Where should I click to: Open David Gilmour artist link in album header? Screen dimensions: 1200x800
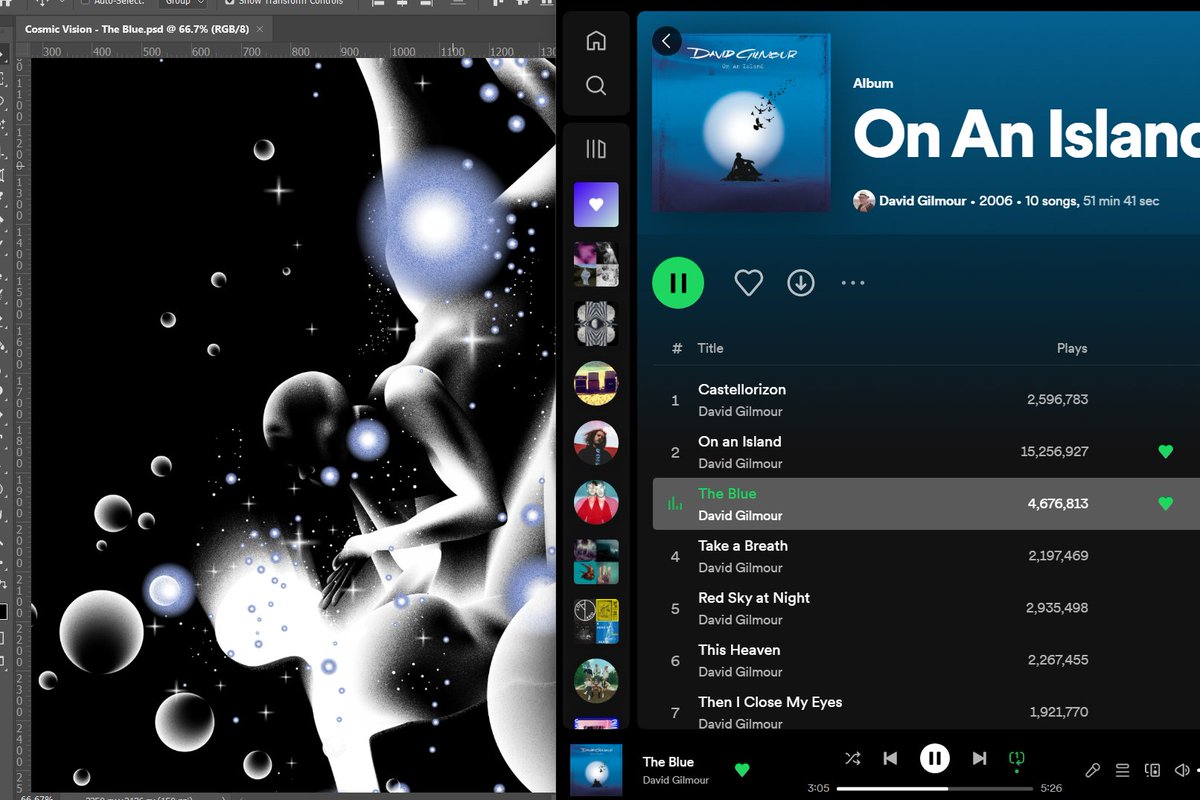tap(924, 201)
